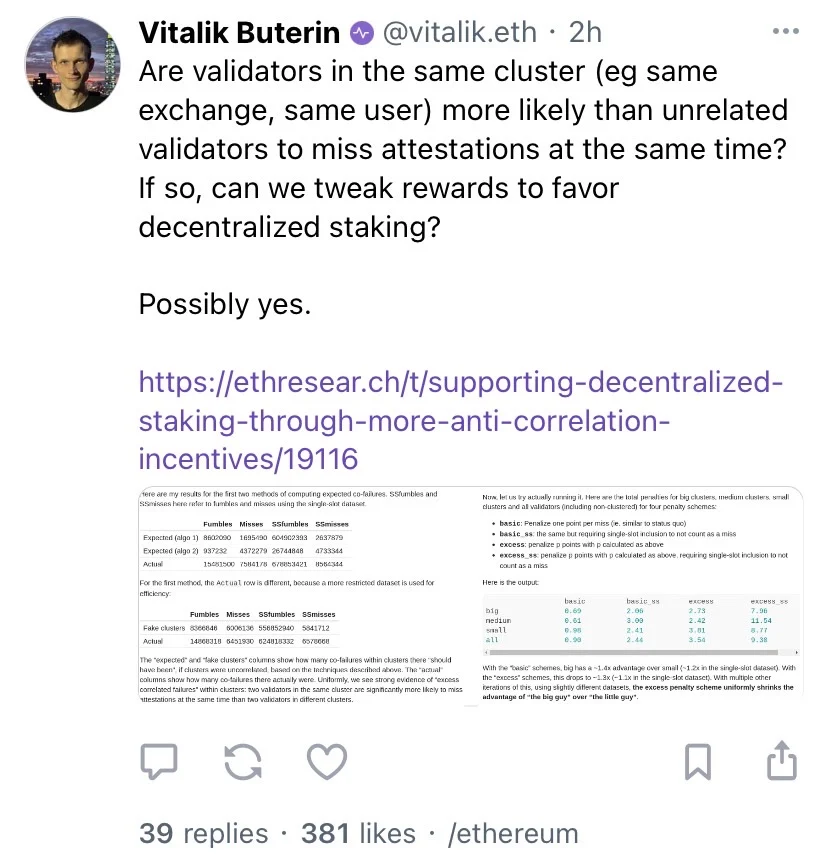Click the retweet icon
Image resolution: width=828 pixels, height=861 pixels.
coord(242,761)
